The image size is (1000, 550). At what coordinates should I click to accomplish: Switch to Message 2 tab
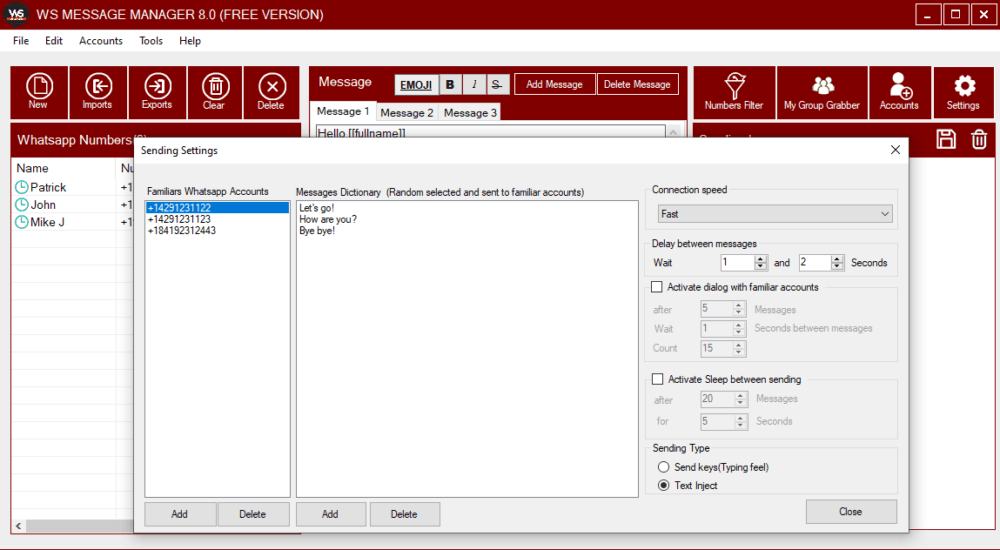click(407, 112)
